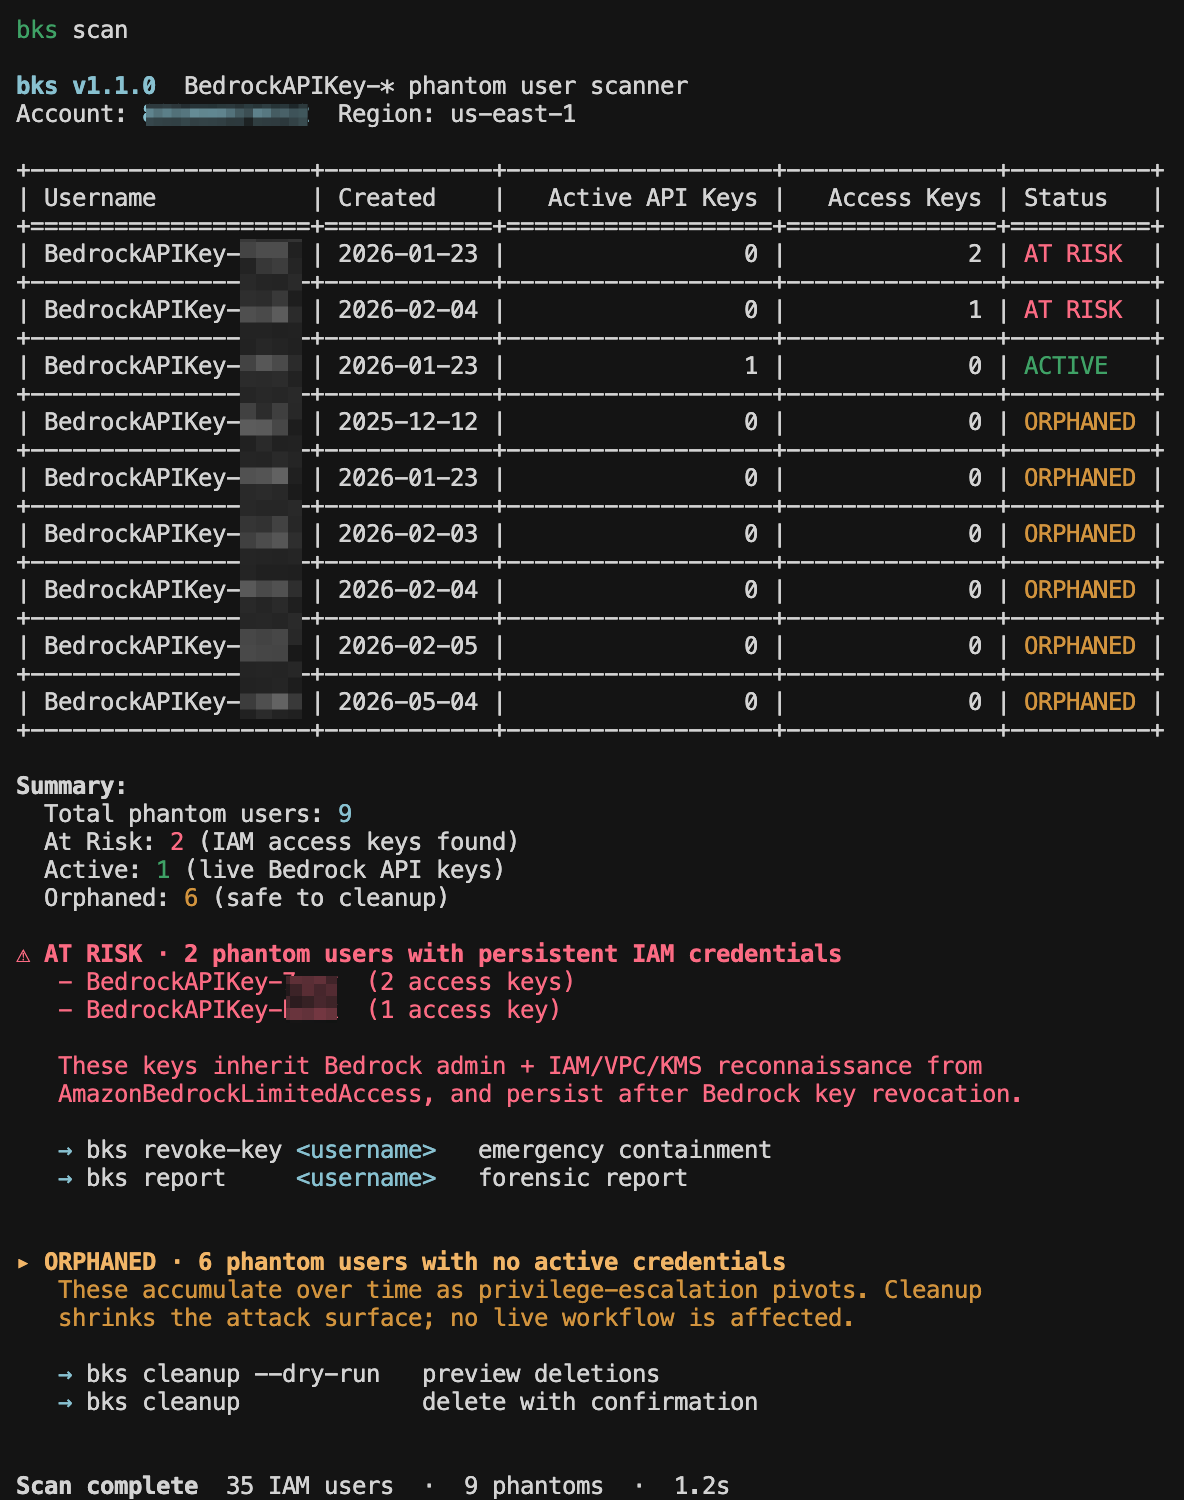Click the BedrockAPIKey username in the 2025-12-12 row

click(x=172, y=422)
